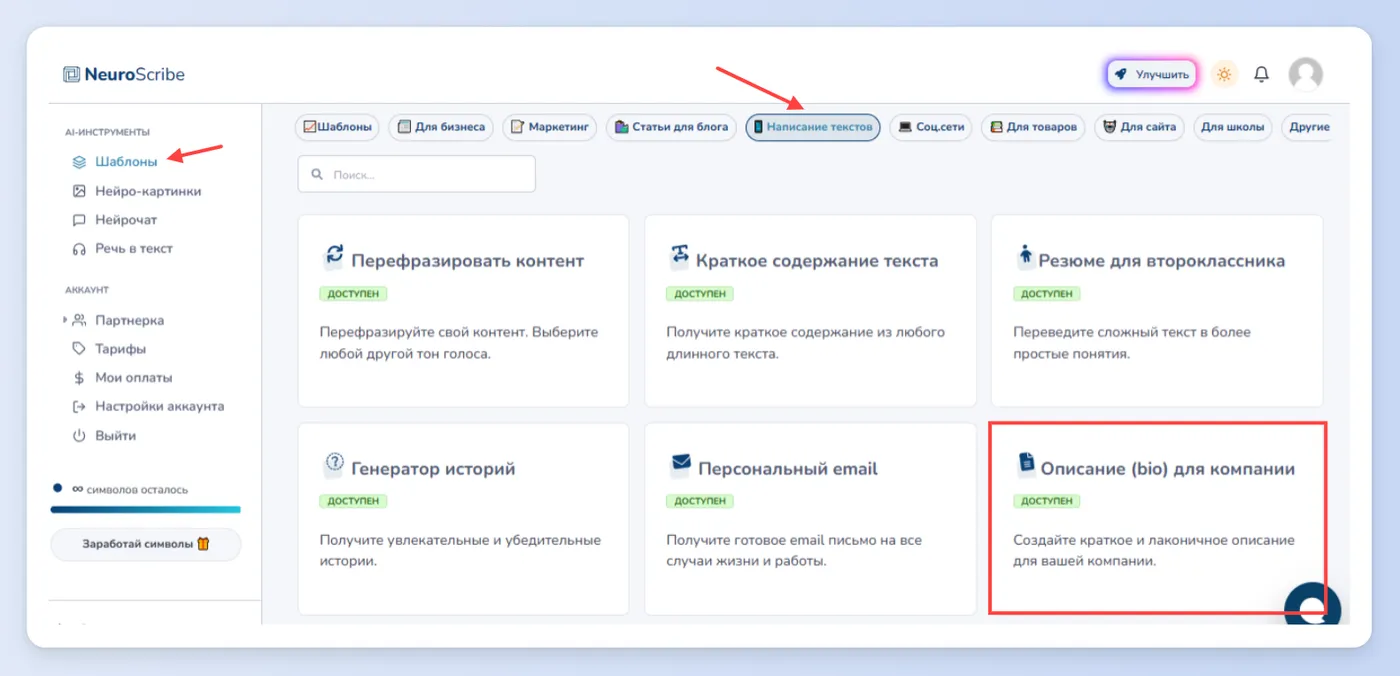Open the user profile avatar
The image size is (1400, 676).
(1306, 74)
